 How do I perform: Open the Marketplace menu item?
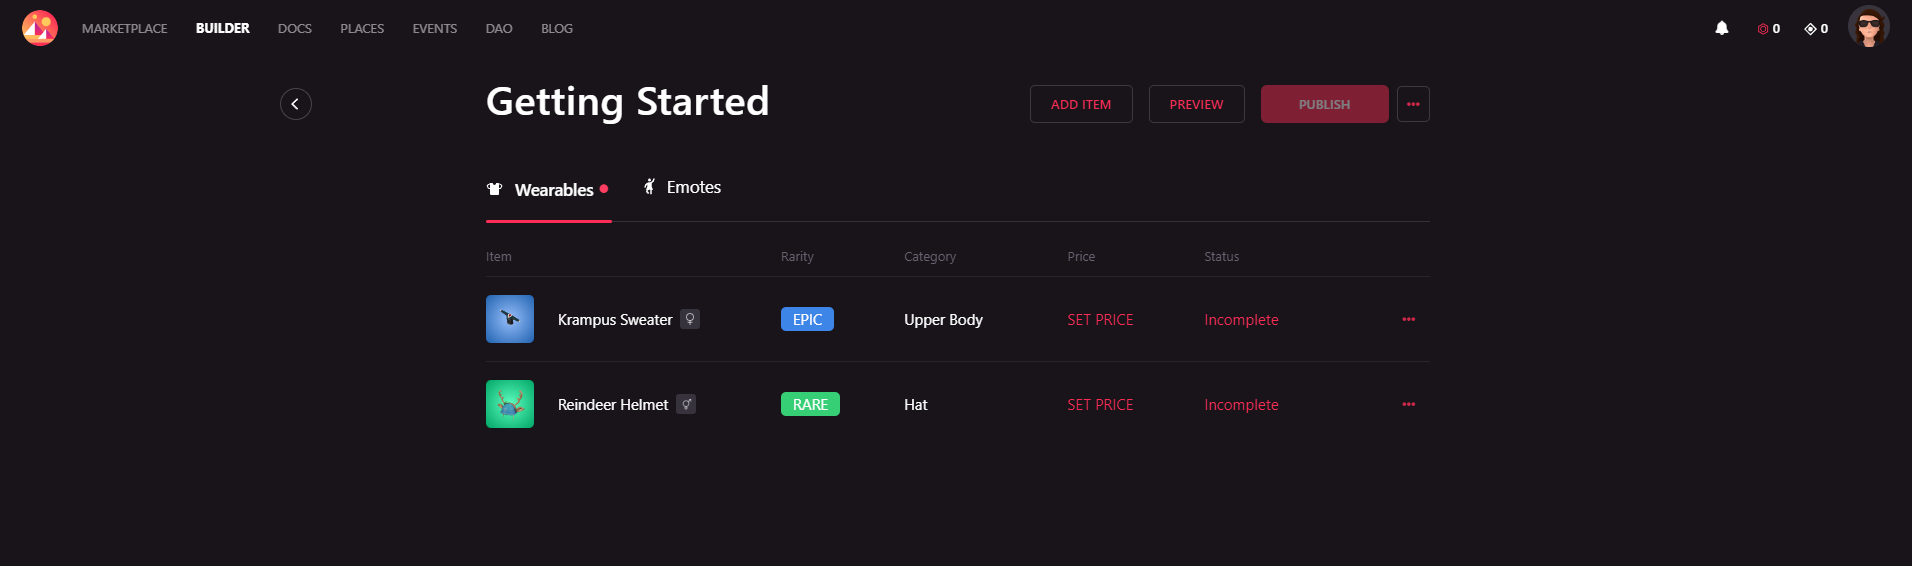(125, 29)
